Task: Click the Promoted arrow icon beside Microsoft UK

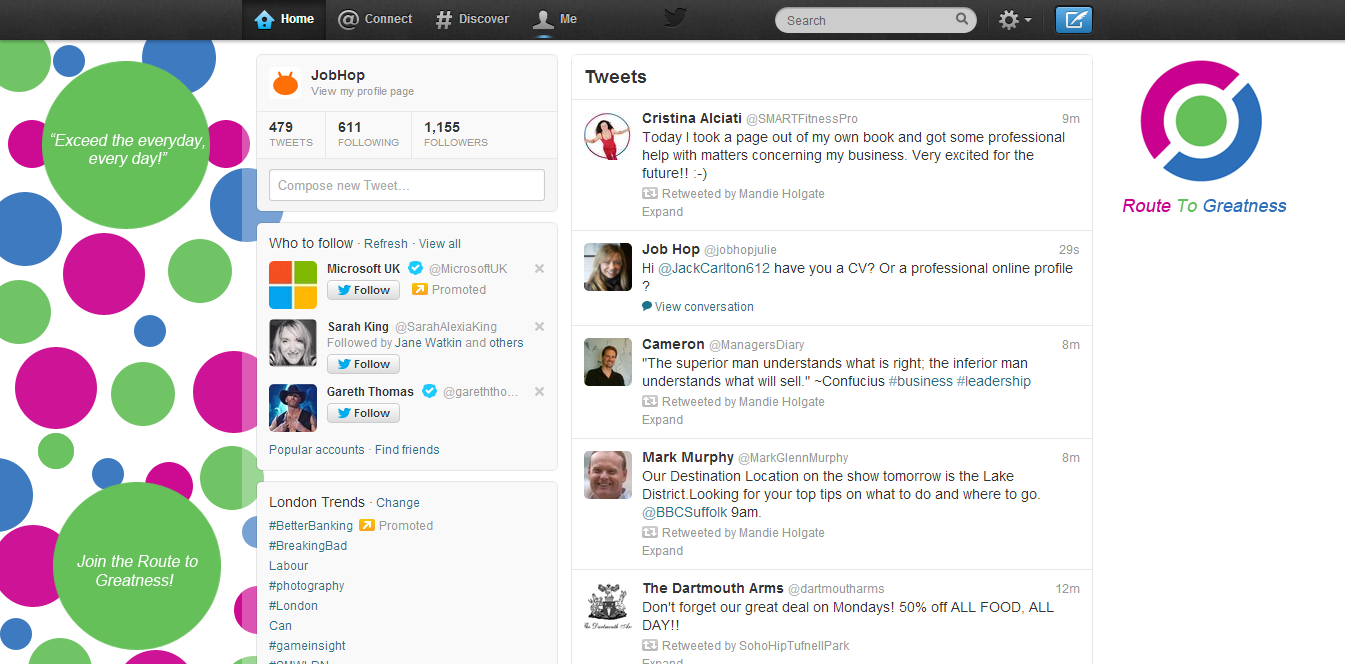Action: click(x=420, y=290)
